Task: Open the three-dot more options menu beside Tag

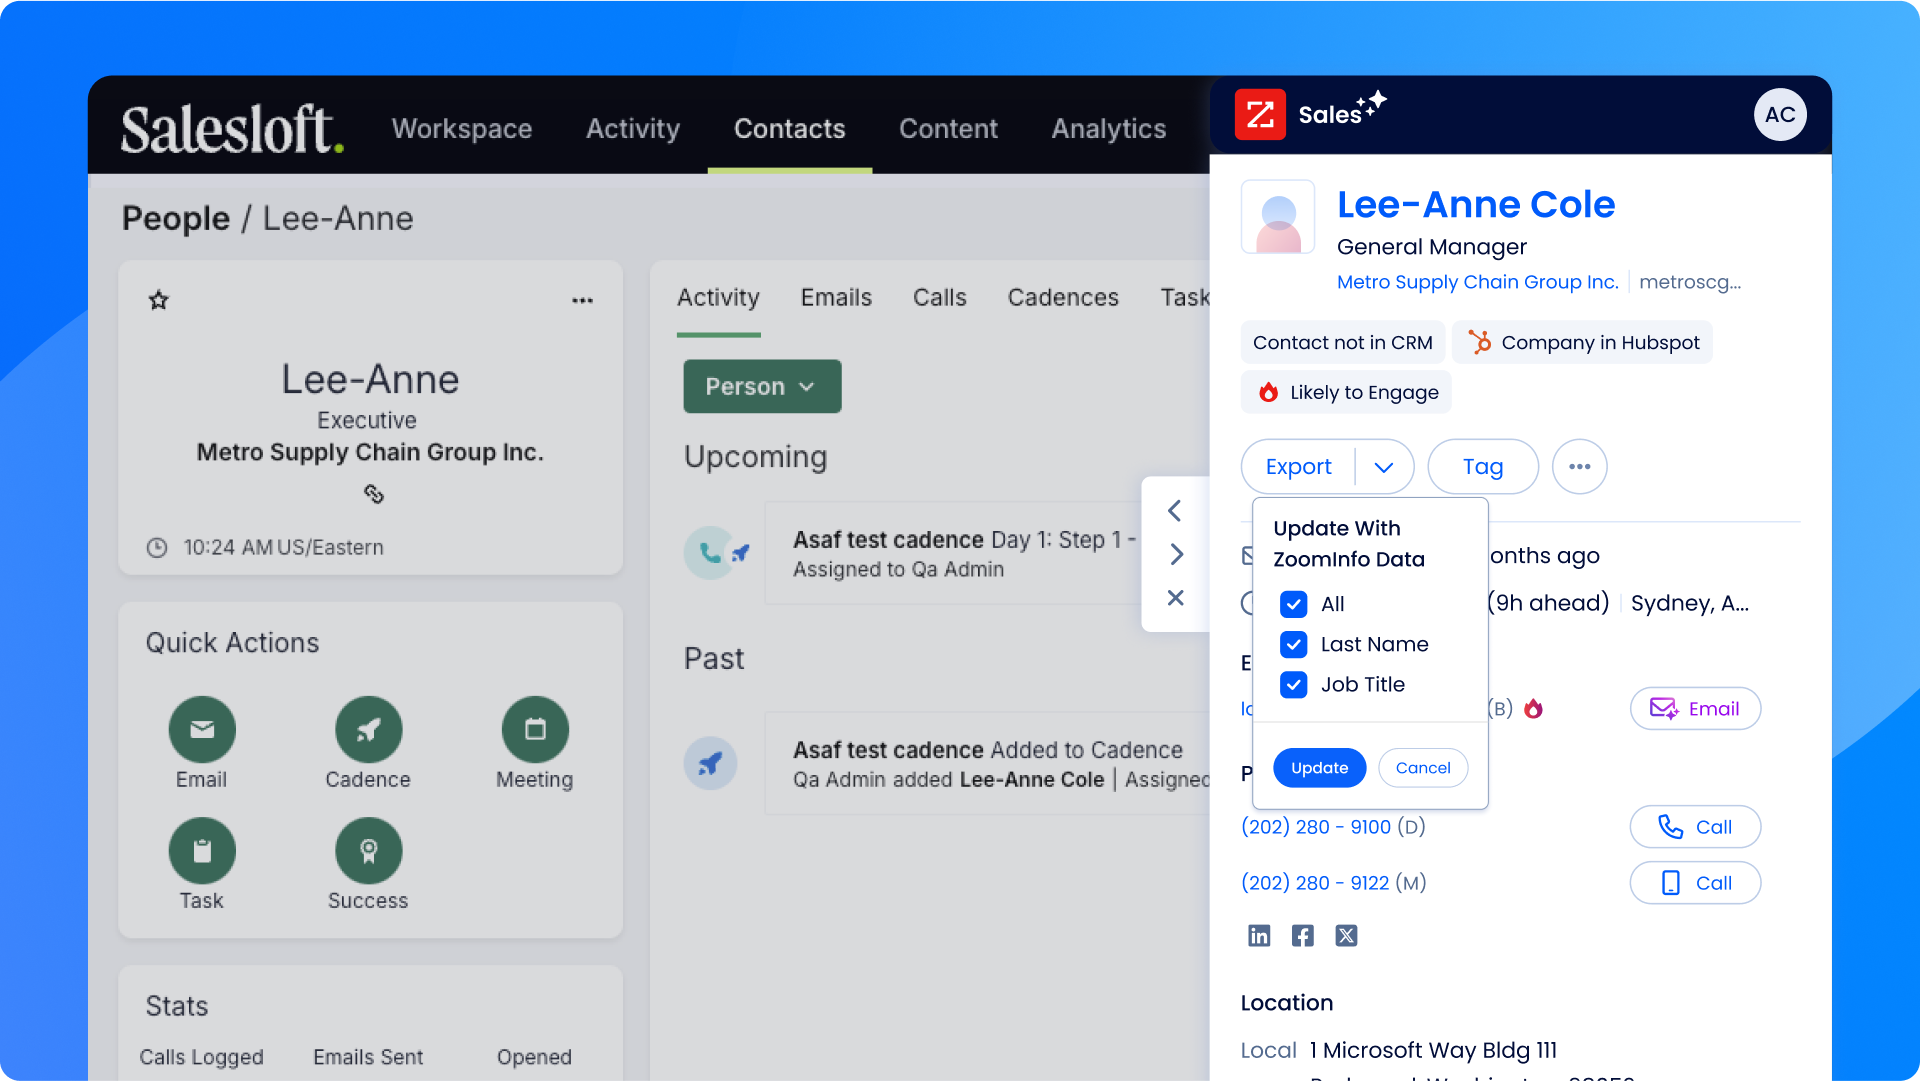Action: coord(1579,467)
